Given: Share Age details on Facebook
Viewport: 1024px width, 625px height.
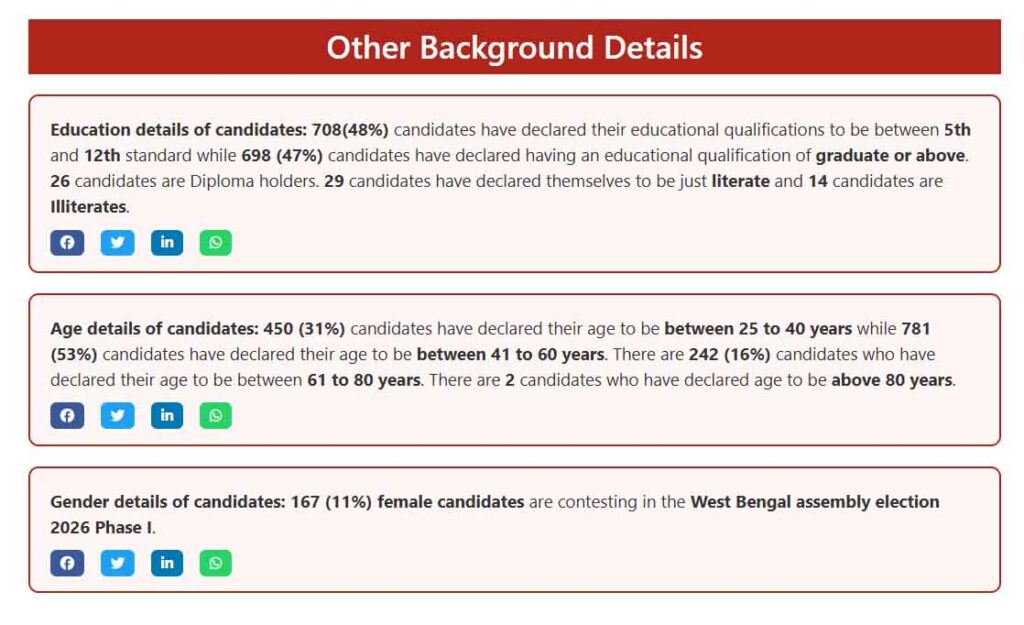Looking at the screenshot, I should (67, 415).
